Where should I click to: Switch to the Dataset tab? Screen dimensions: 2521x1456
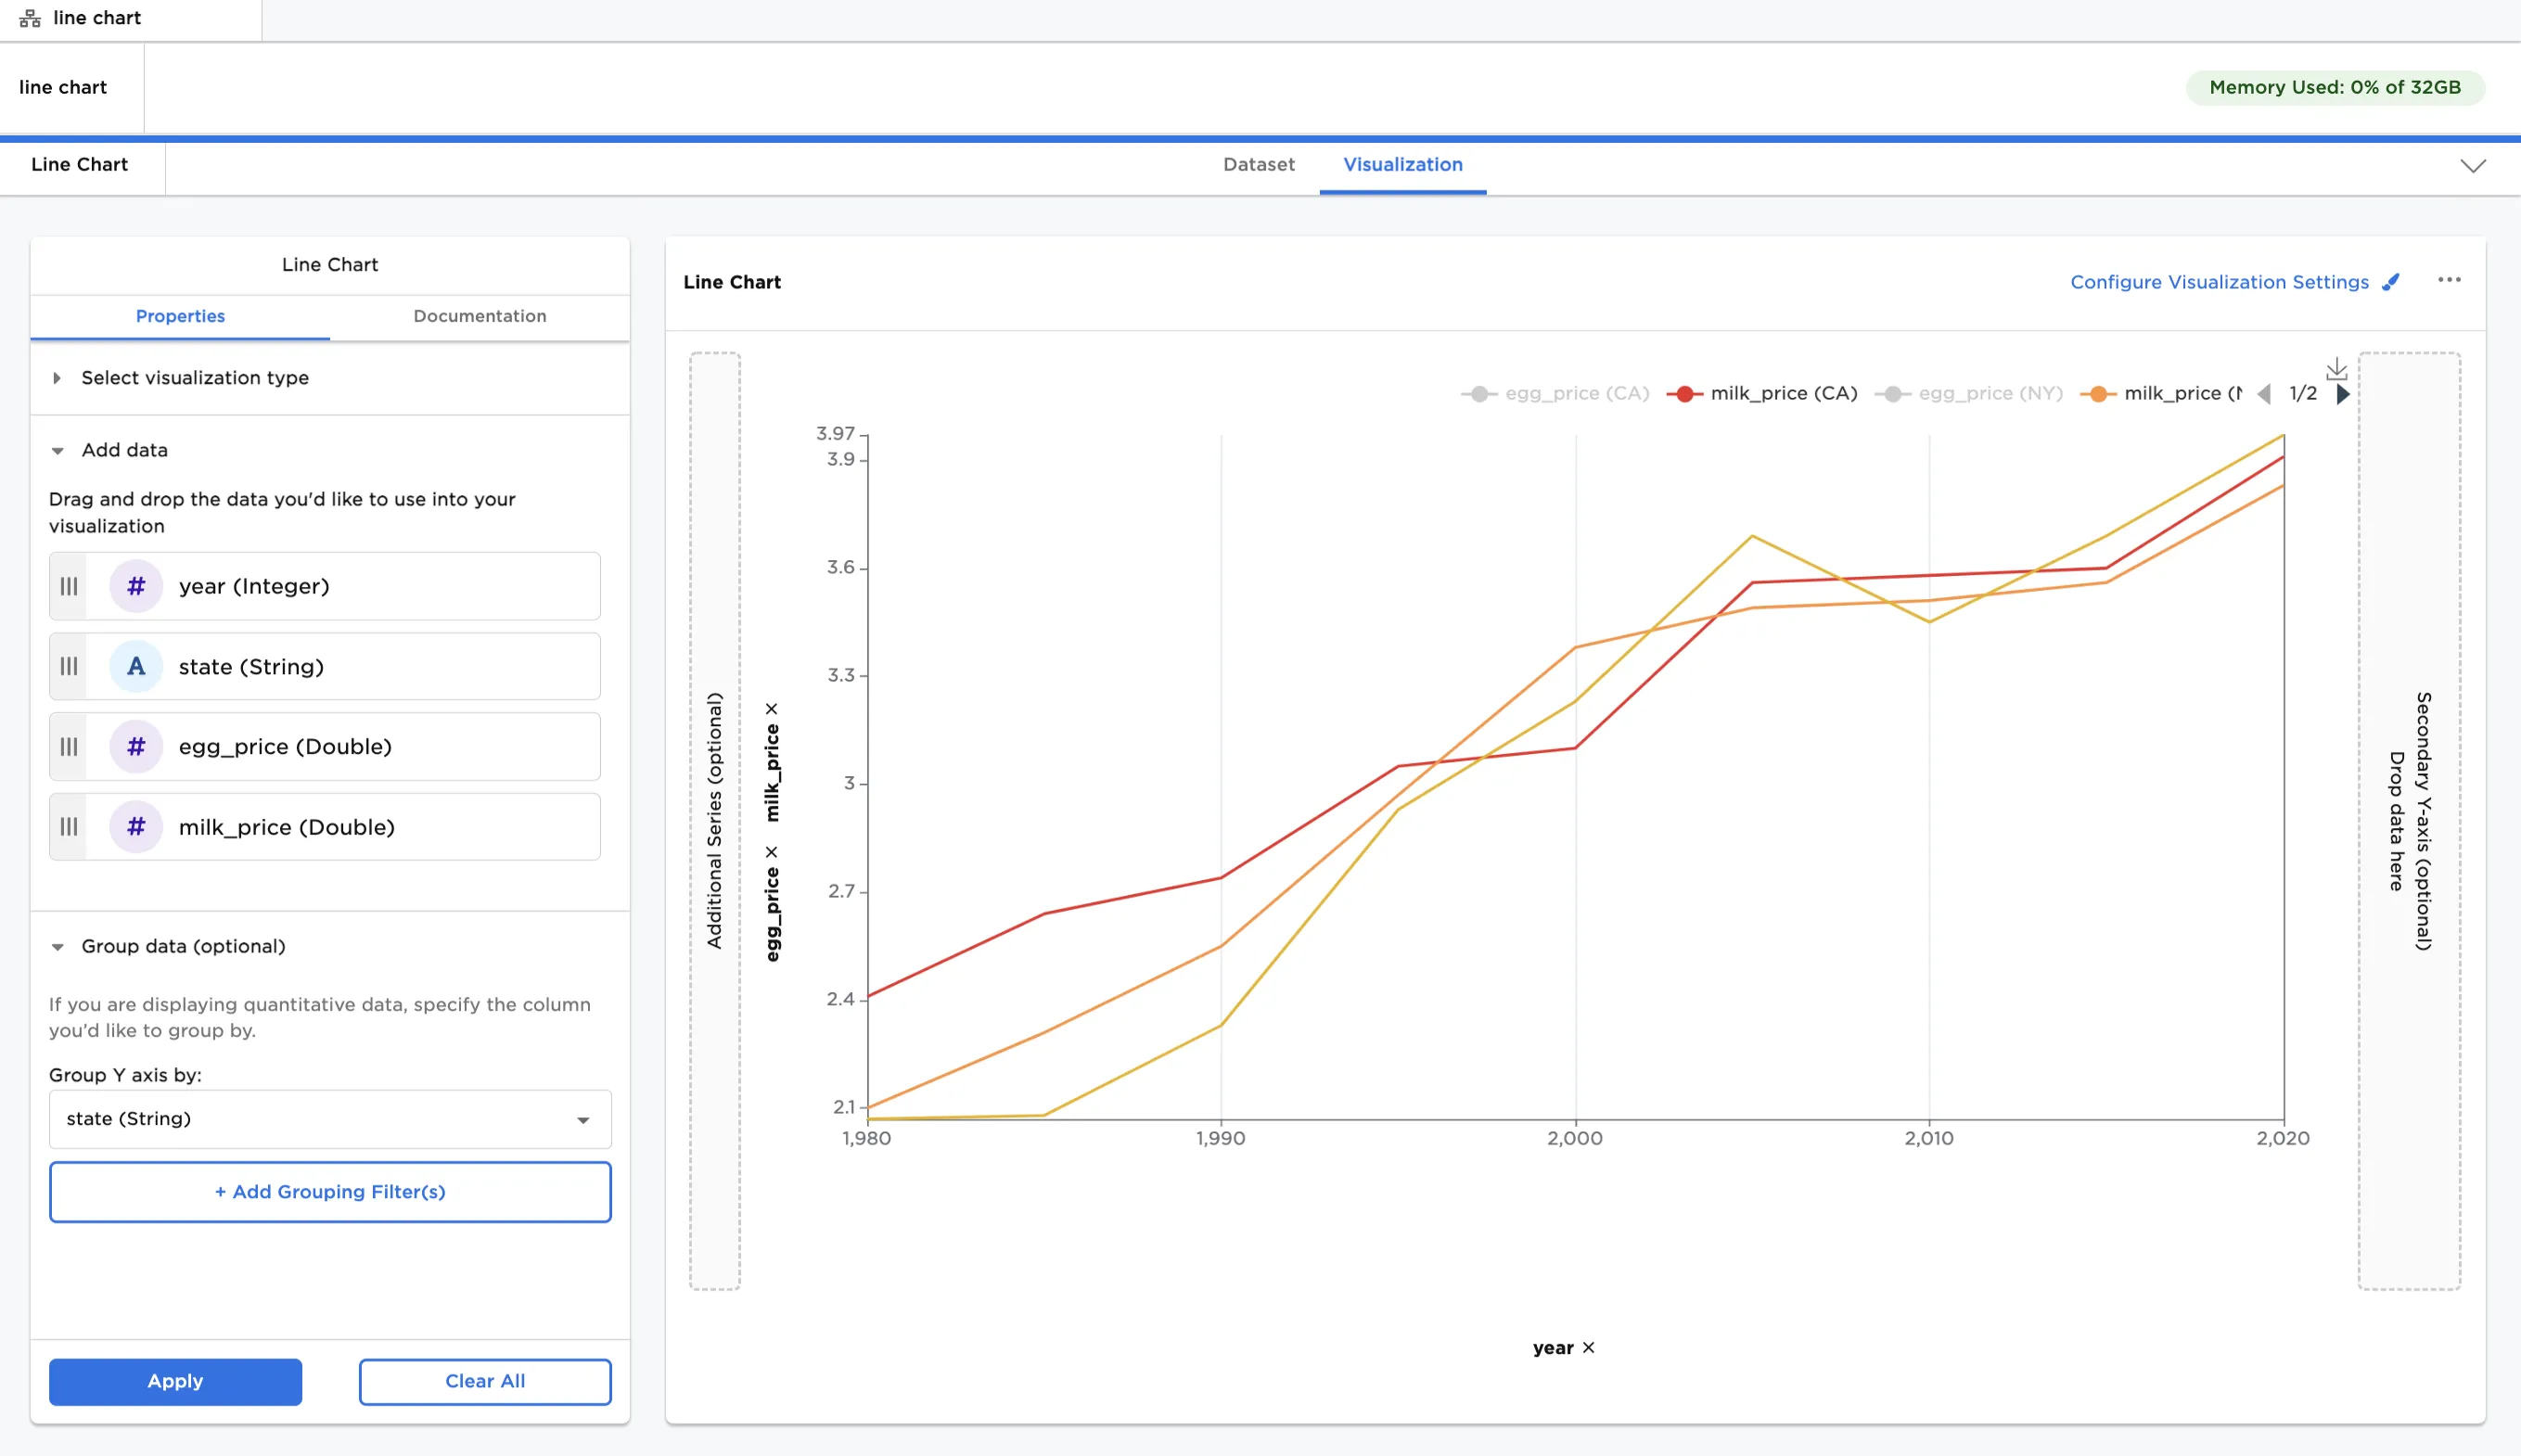[x=1257, y=164]
